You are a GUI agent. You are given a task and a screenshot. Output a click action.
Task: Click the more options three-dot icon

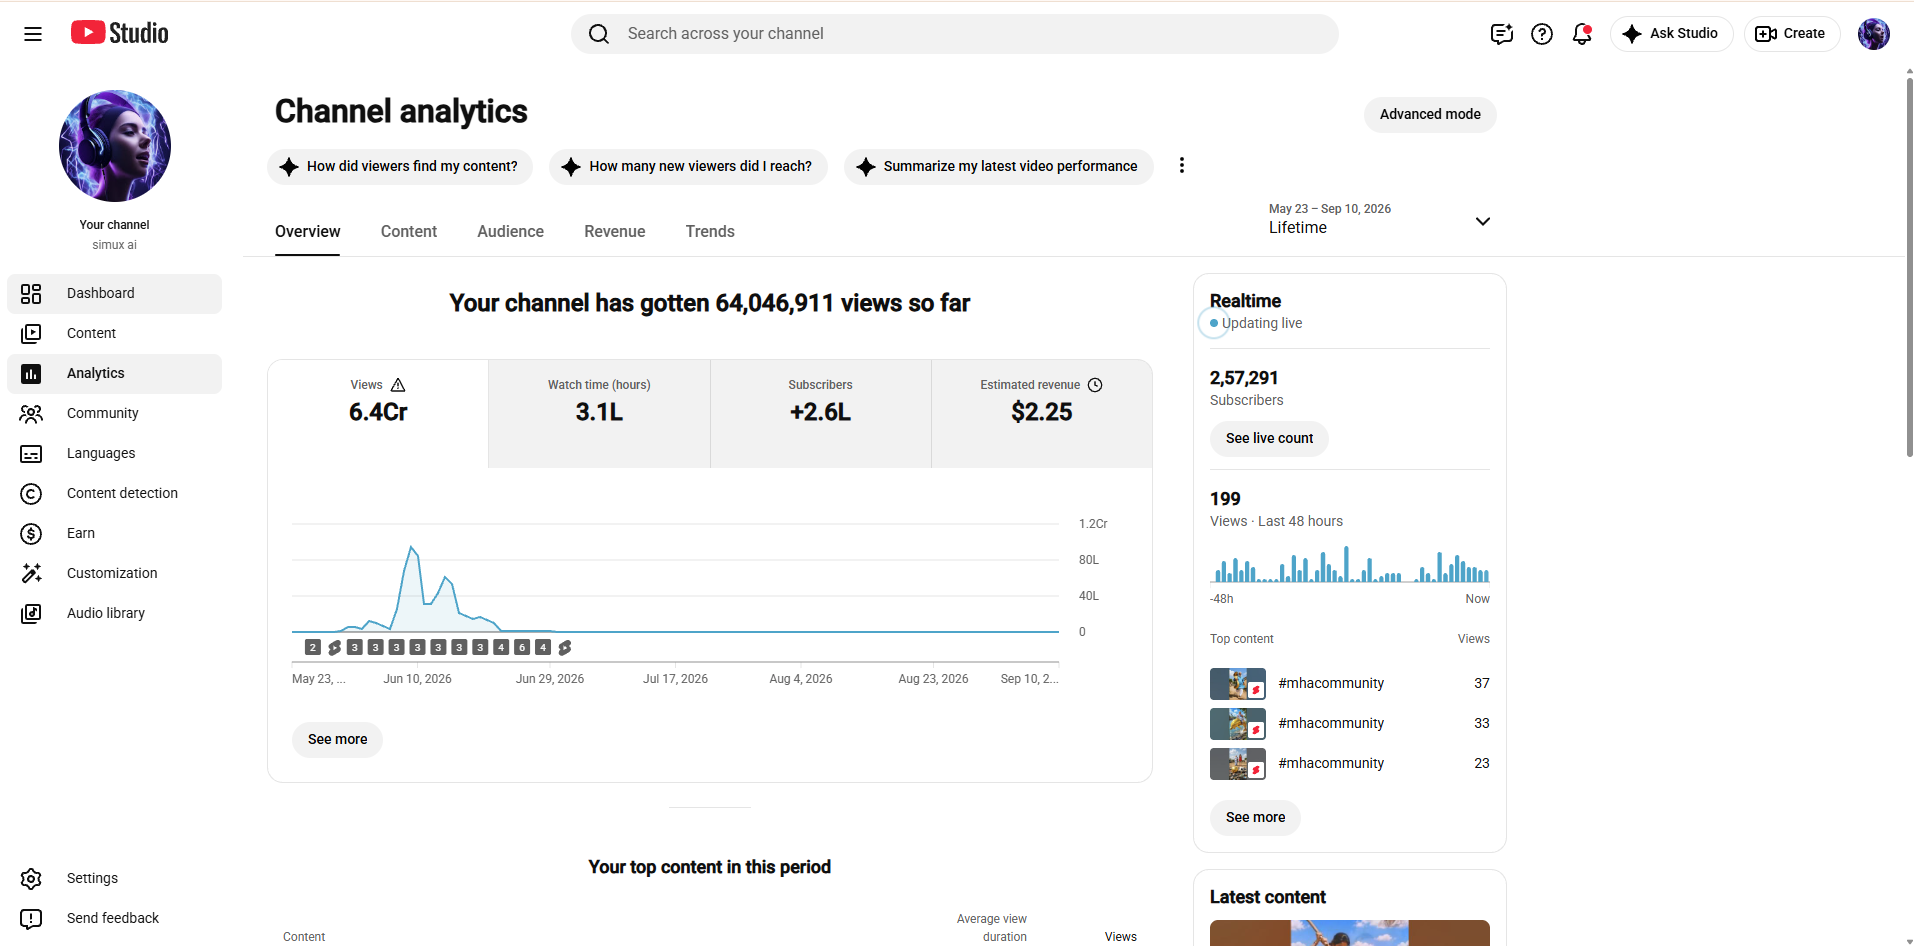tap(1182, 166)
